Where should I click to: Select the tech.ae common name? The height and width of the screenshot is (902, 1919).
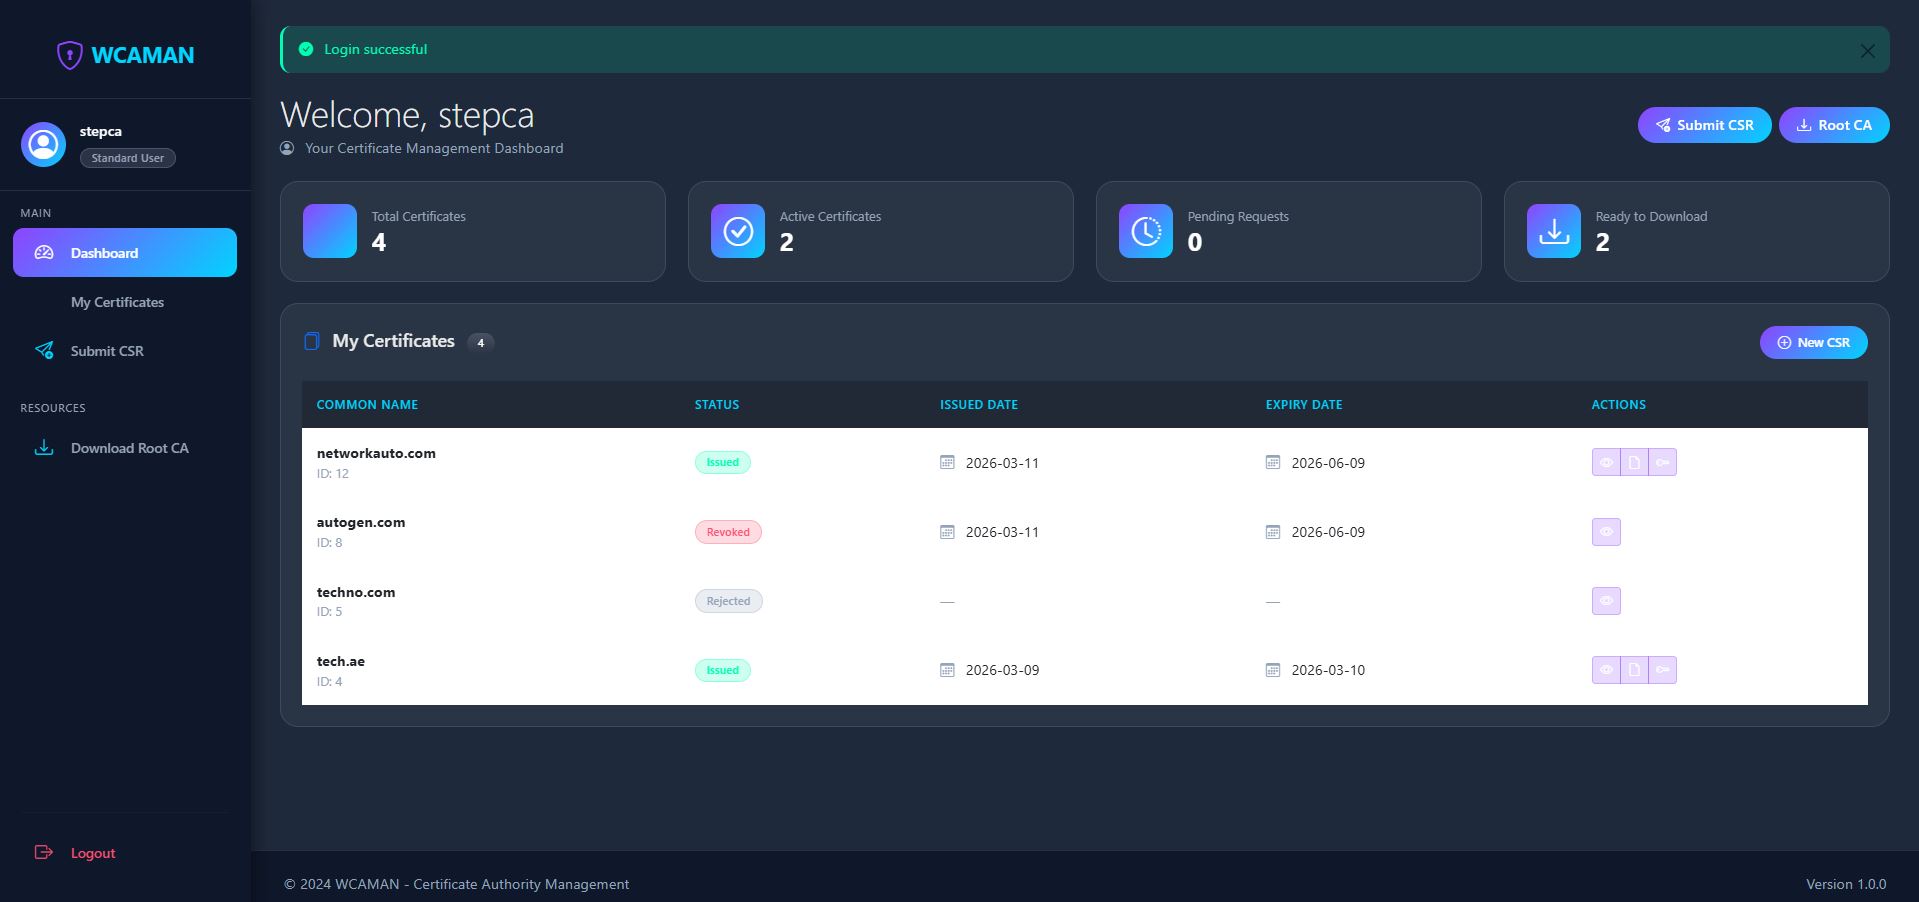(x=341, y=661)
